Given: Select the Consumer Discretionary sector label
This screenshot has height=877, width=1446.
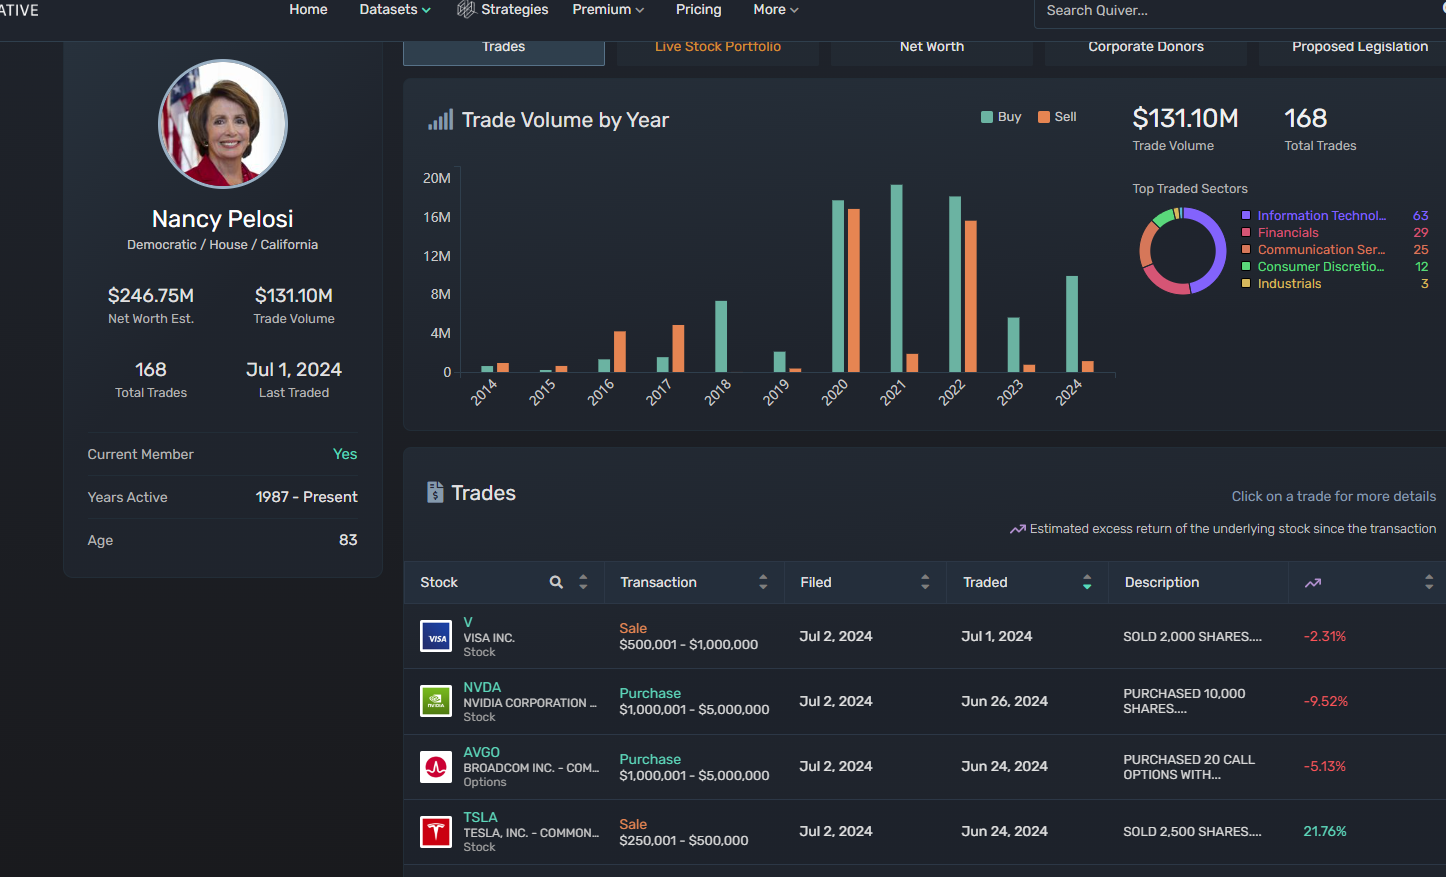Looking at the screenshot, I should [1321, 267].
